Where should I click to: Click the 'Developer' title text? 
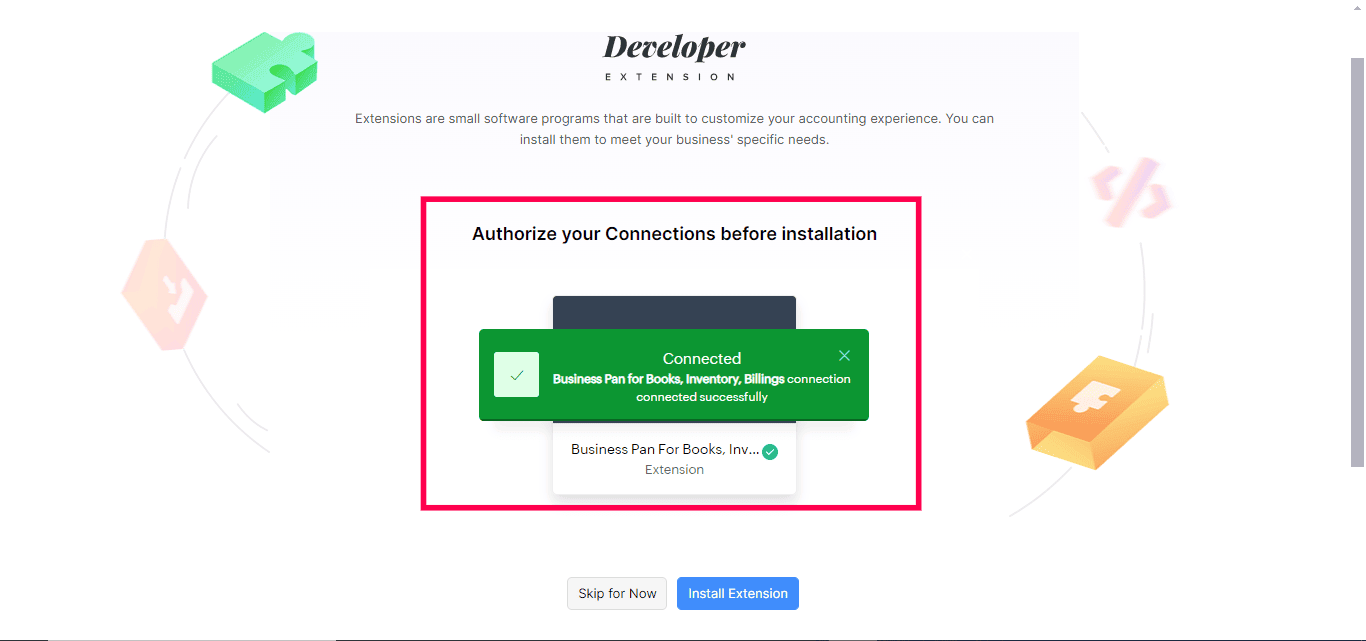(x=674, y=47)
